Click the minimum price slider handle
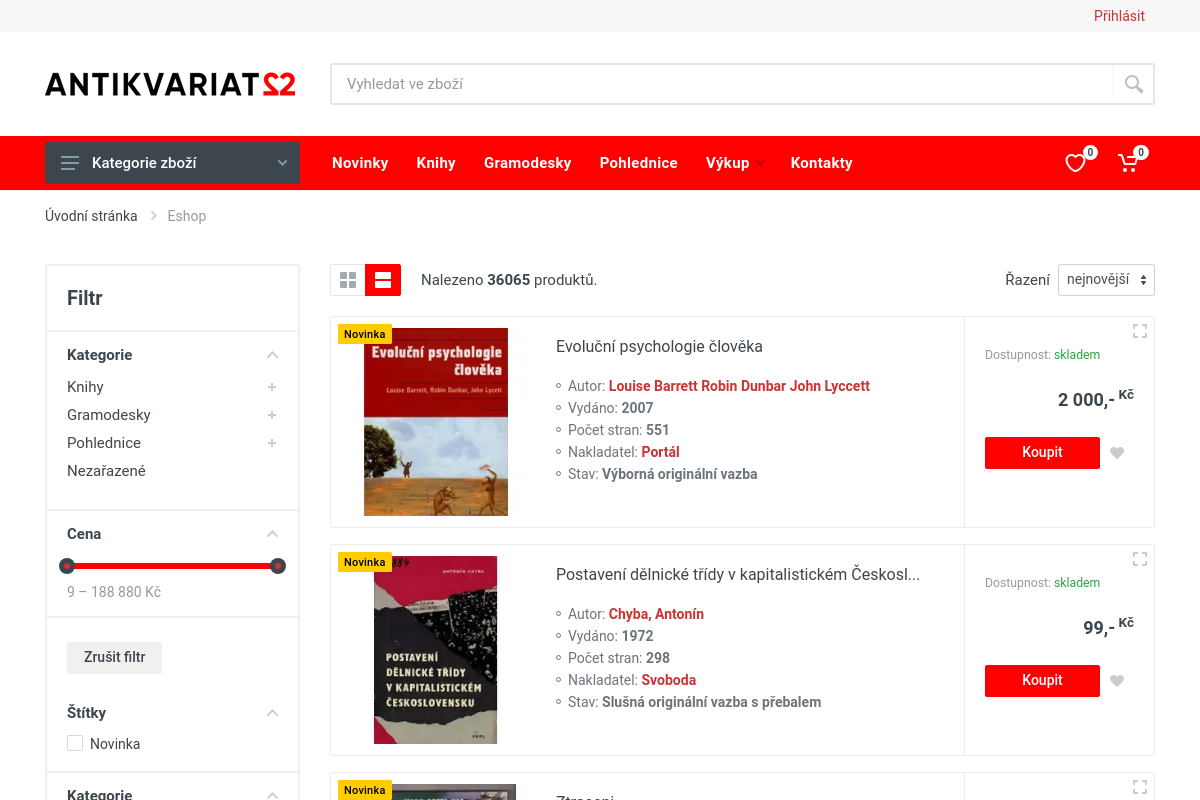This screenshot has height=800, width=1200. [67, 566]
